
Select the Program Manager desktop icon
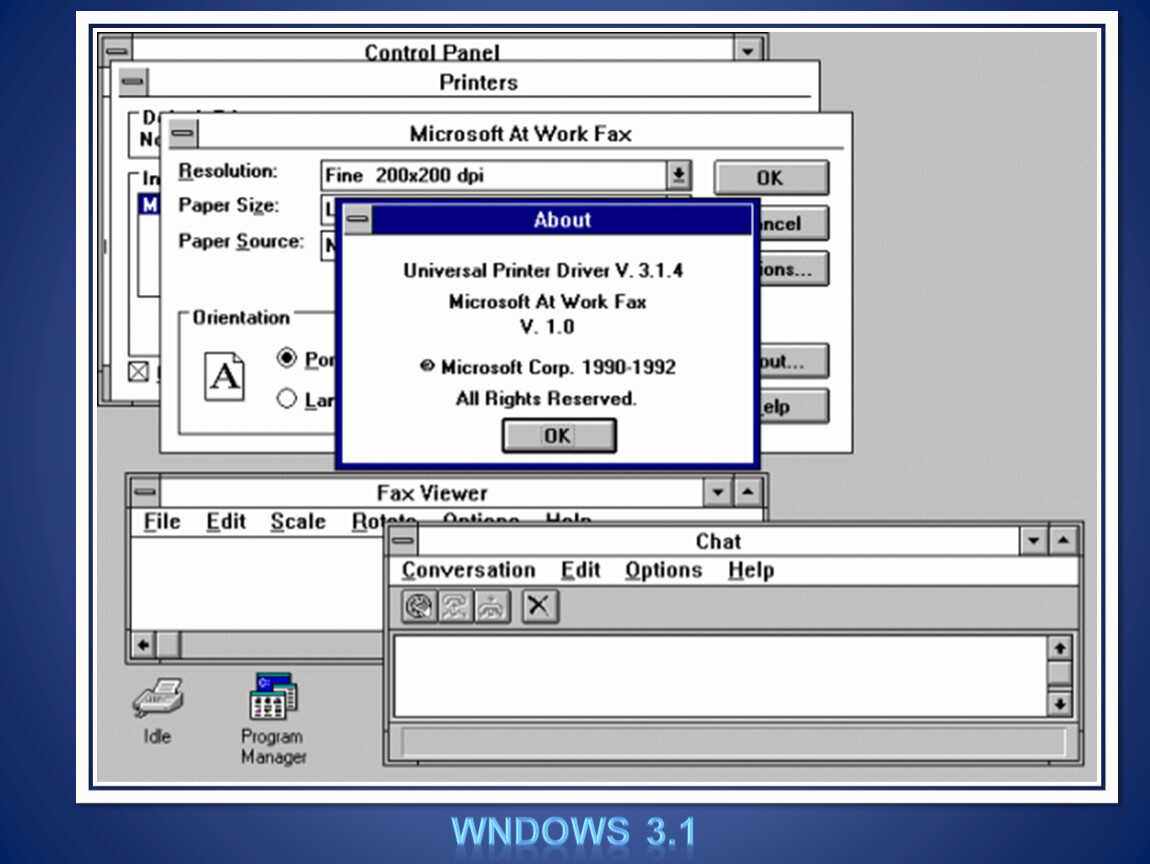pyautogui.click(x=273, y=717)
